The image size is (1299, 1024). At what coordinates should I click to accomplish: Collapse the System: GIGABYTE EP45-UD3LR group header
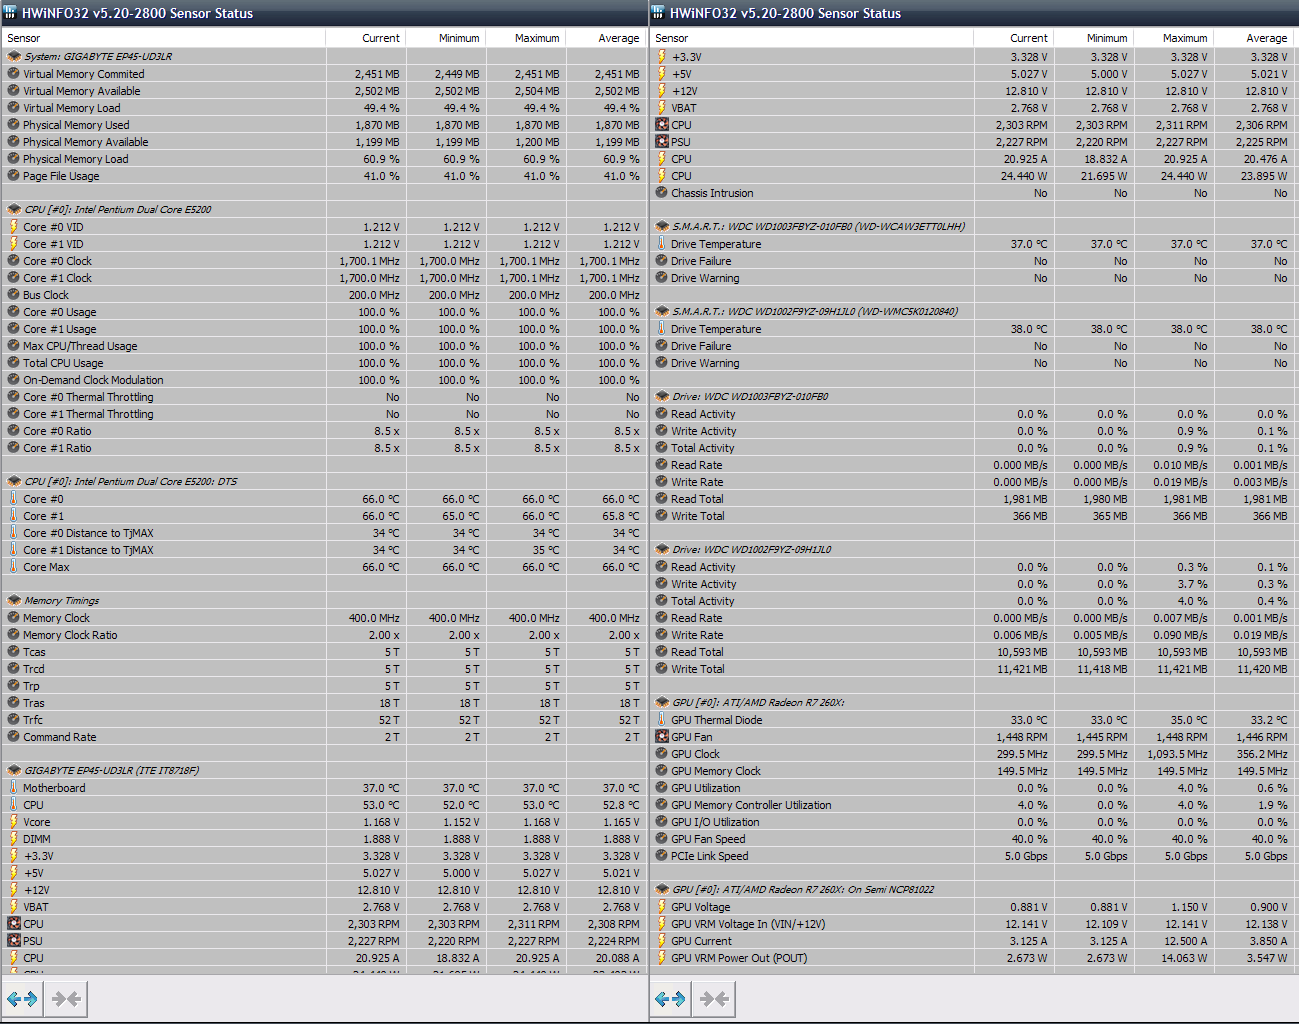click(14, 57)
